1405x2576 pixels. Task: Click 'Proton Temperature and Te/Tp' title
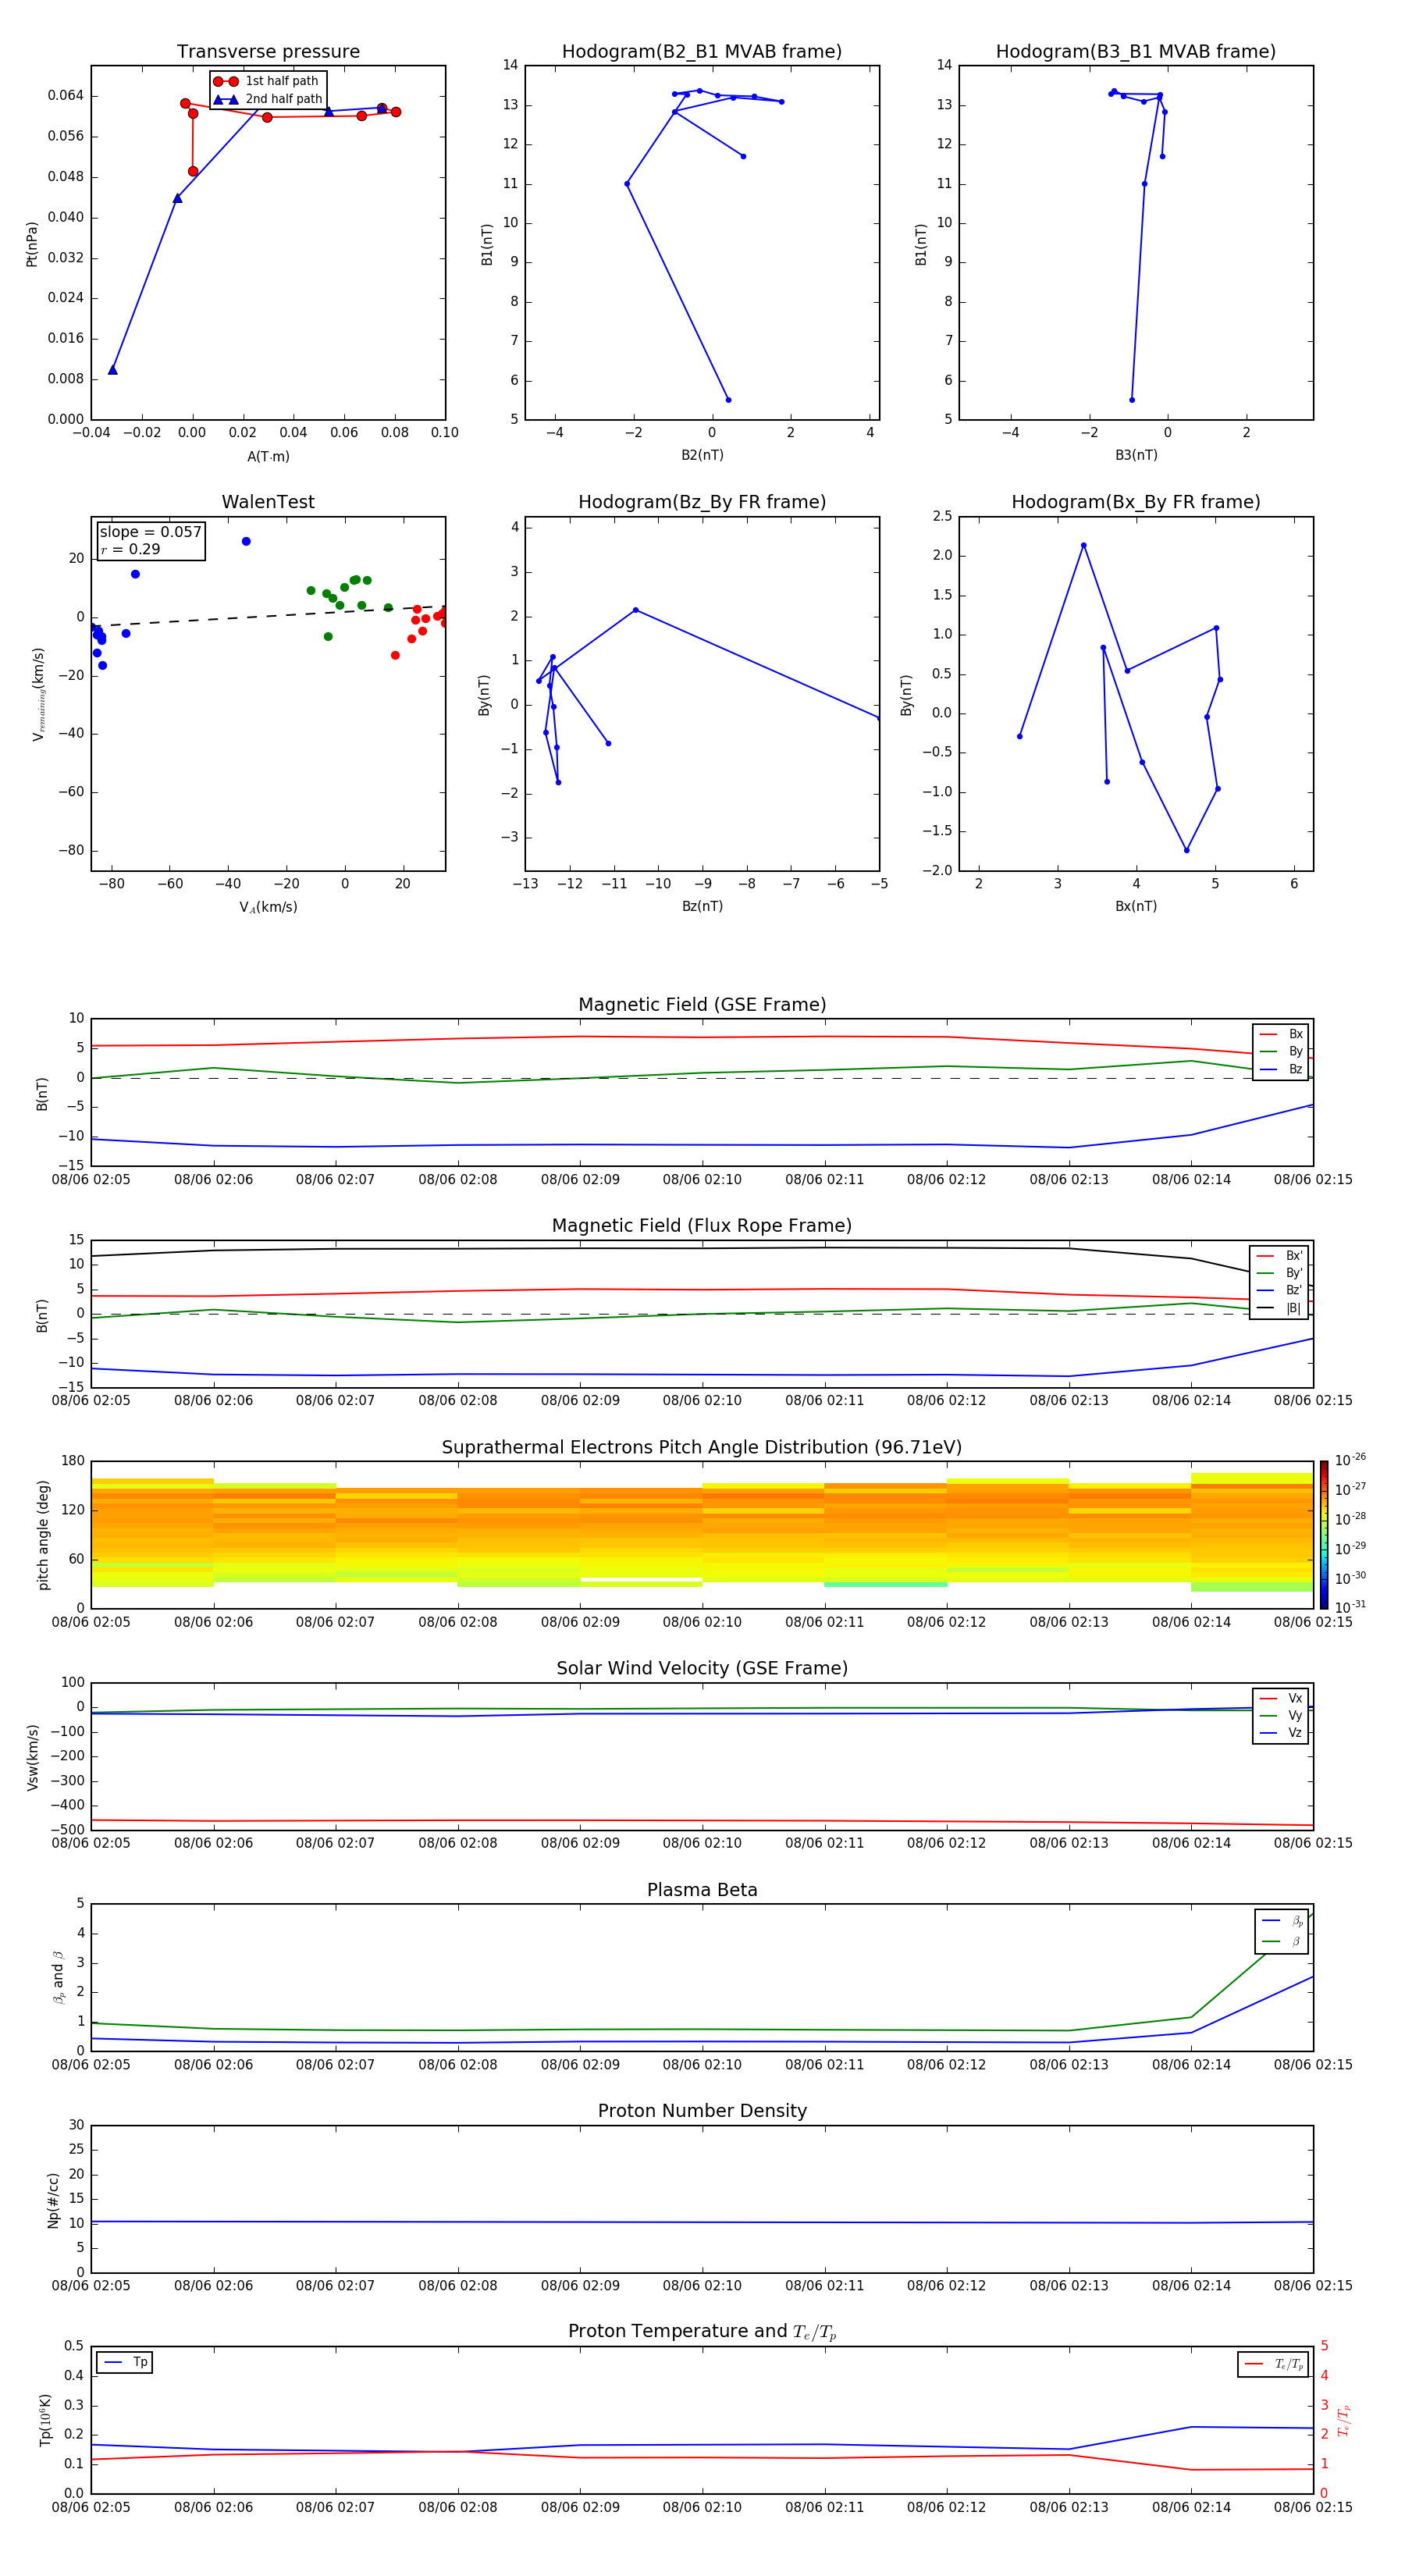coord(702,2332)
